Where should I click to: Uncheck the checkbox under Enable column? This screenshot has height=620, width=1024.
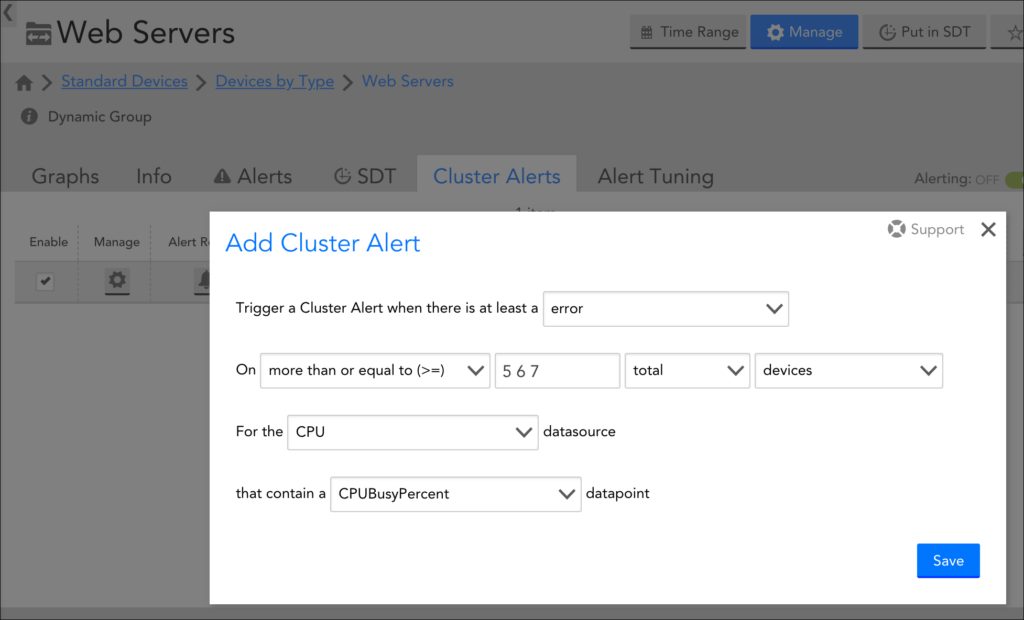(44, 281)
